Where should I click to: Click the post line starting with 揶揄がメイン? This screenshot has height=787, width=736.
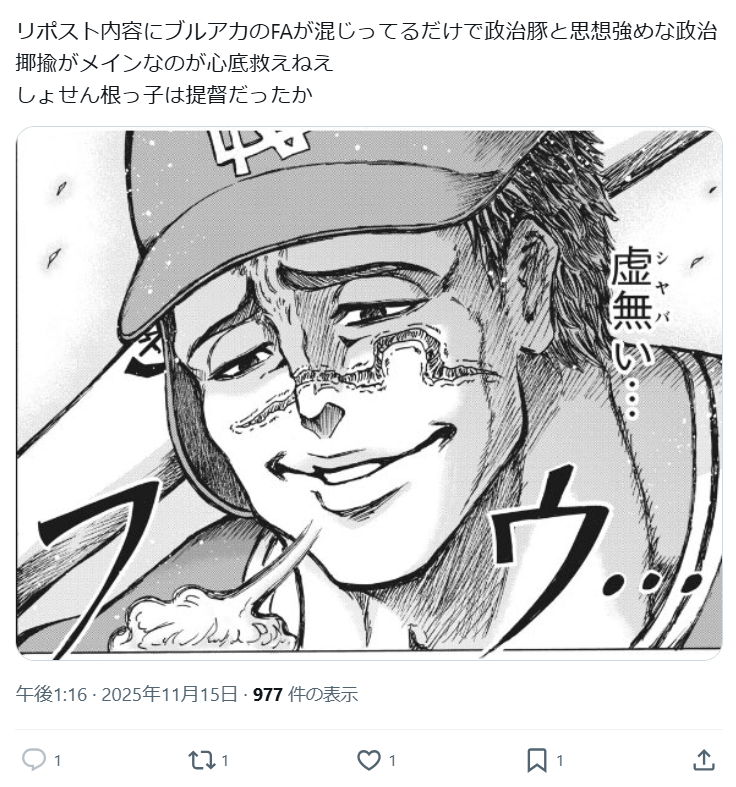(x=175, y=63)
